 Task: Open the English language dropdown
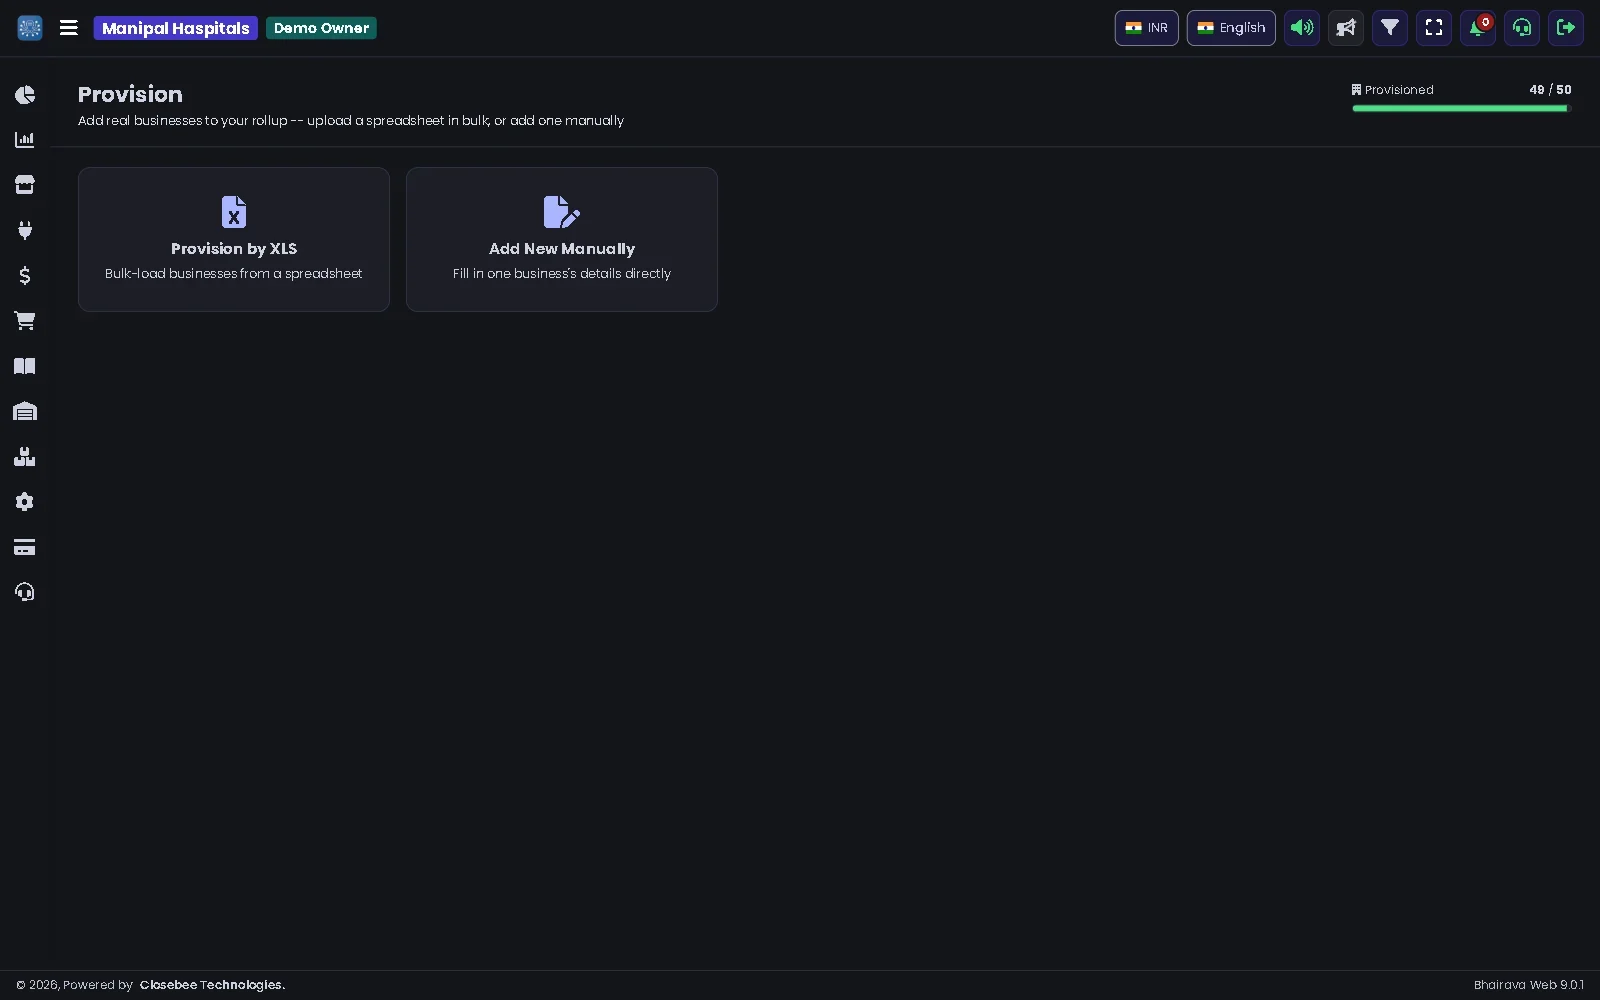(x=1231, y=28)
